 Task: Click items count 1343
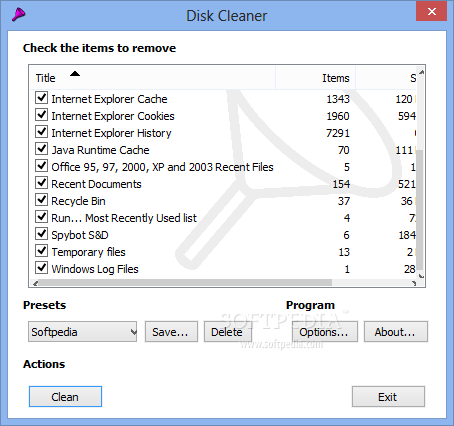338,99
